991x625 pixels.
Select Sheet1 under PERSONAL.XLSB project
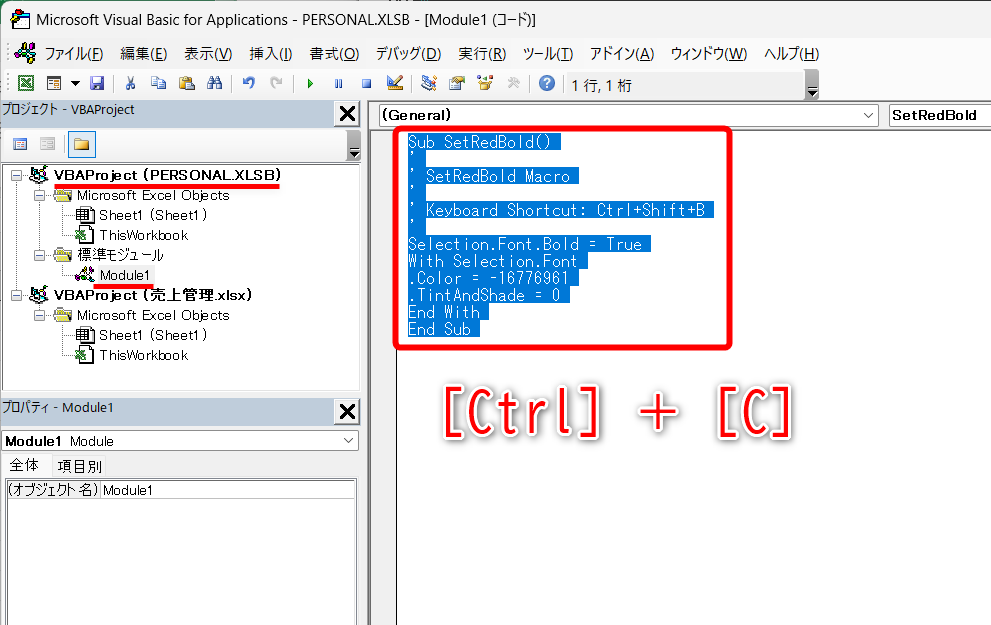point(153,215)
